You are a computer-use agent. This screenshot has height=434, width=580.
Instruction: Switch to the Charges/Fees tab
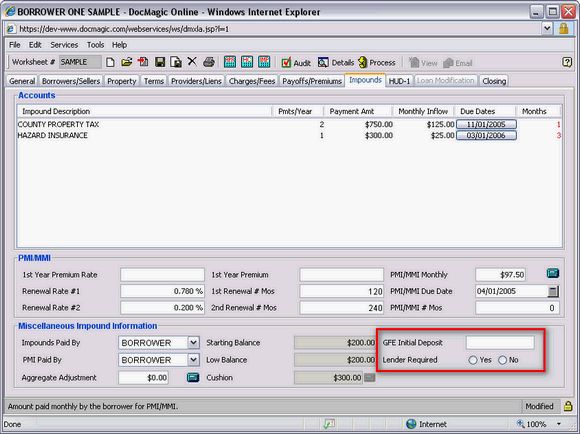(252, 81)
